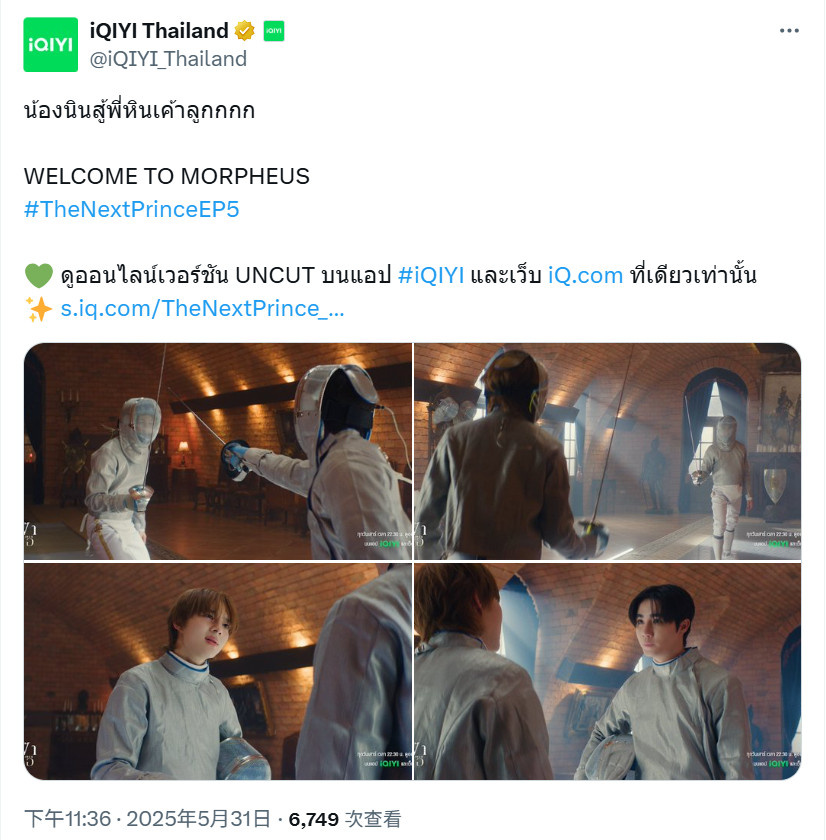Screen dimensions: 826x840
Task: Click the post timestamp 下午11:36
Action: pos(67,819)
